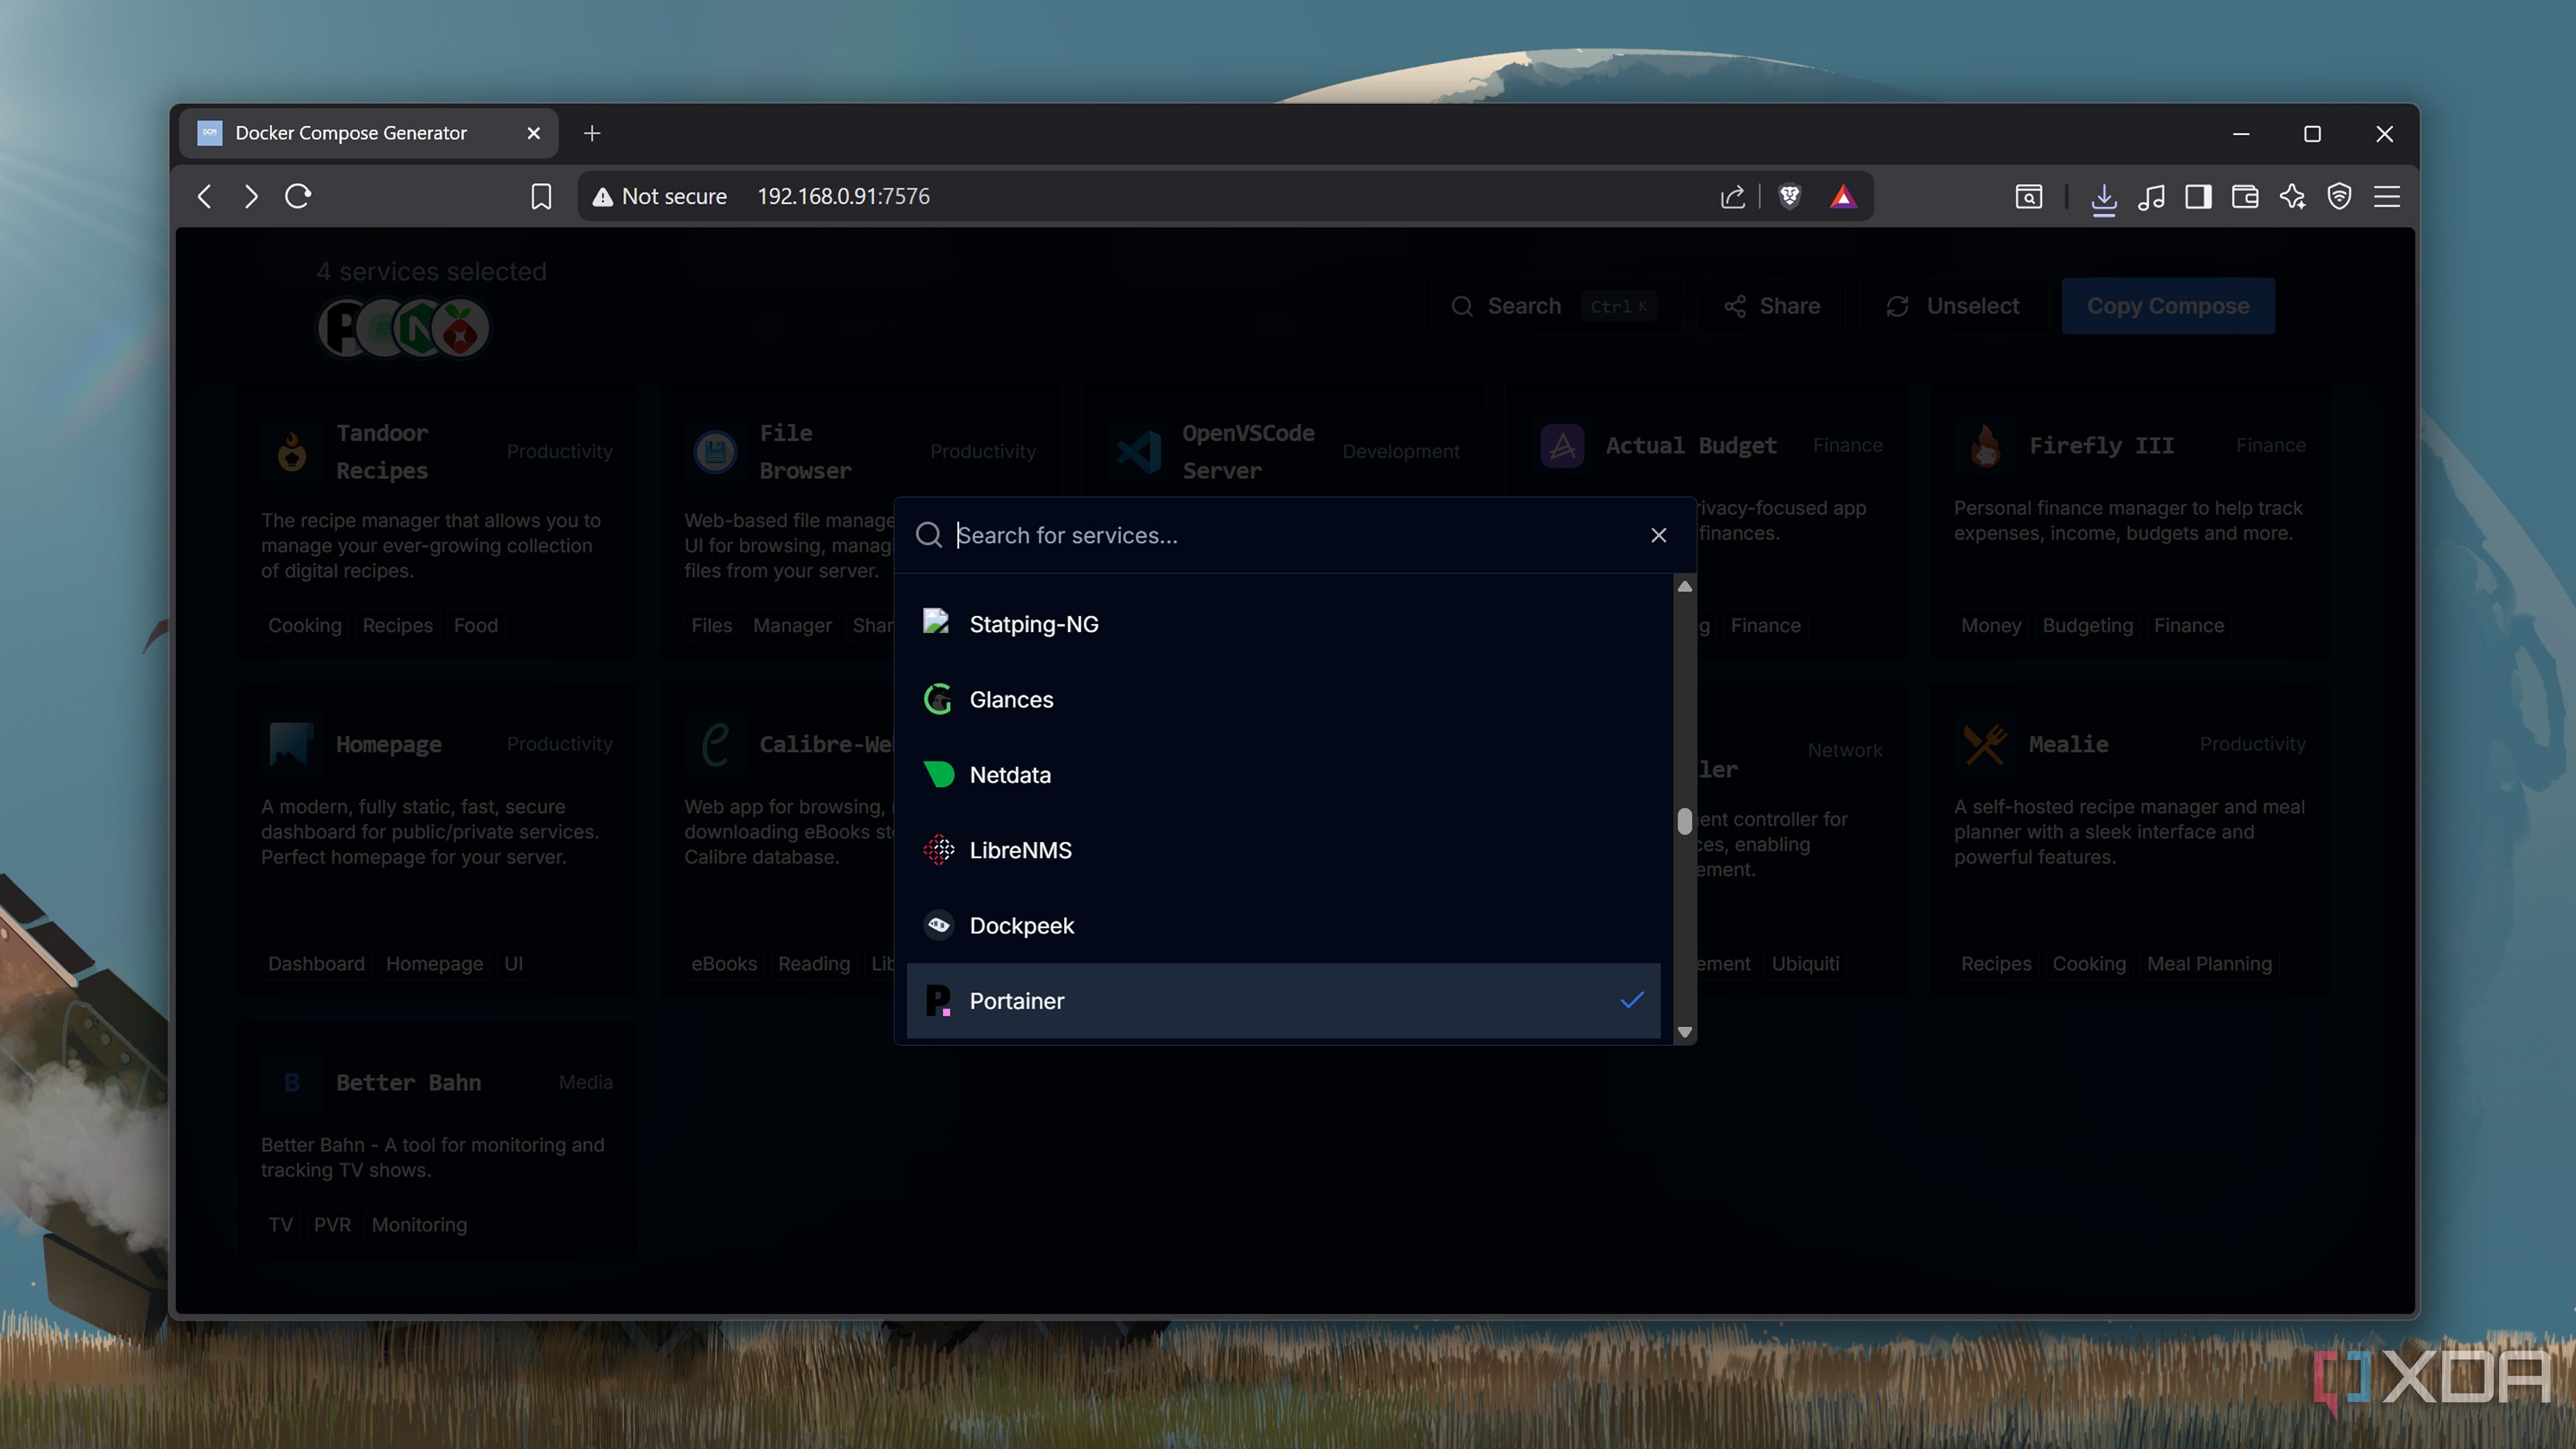
Task: Click the Firefly III service card
Action: coord(2130,522)
